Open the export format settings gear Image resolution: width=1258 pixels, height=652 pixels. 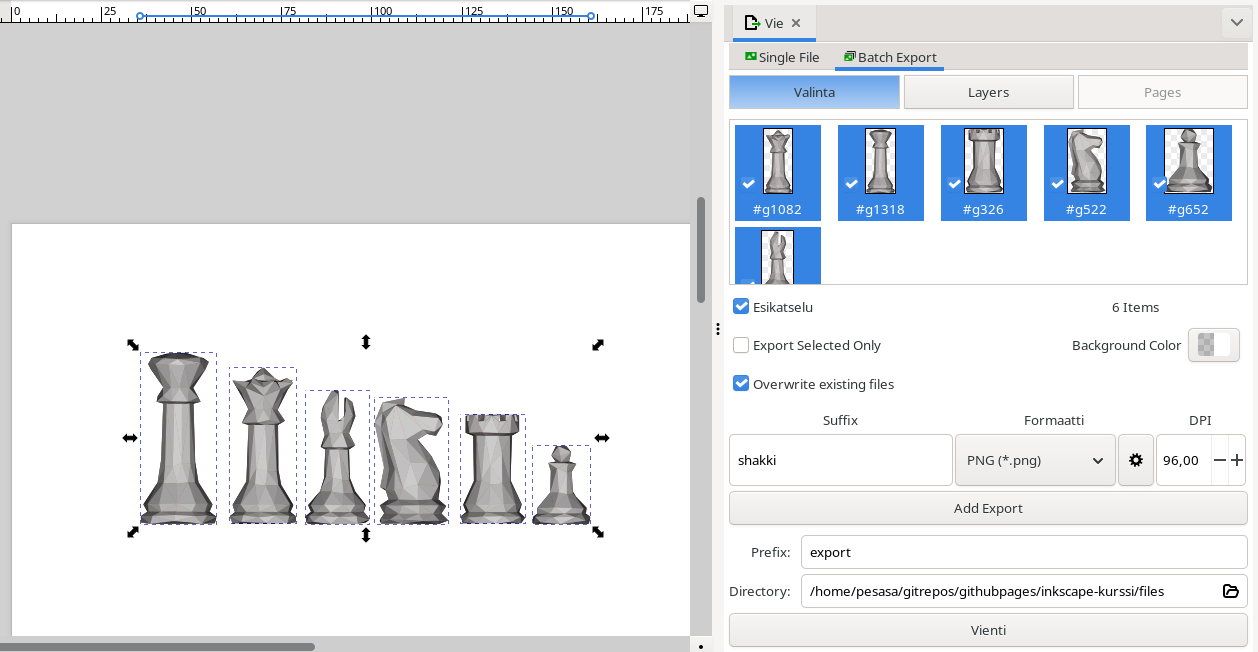click(1135, 460)
